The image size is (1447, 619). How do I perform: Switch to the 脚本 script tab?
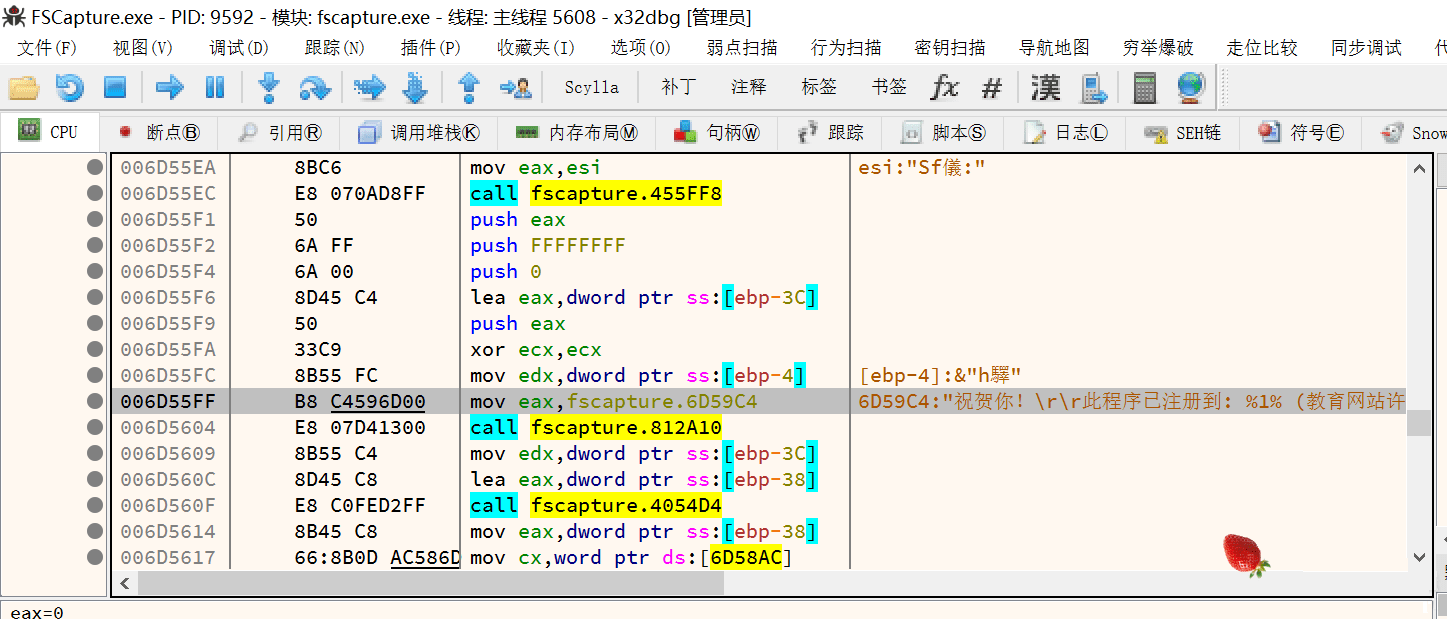click(944, 132)
